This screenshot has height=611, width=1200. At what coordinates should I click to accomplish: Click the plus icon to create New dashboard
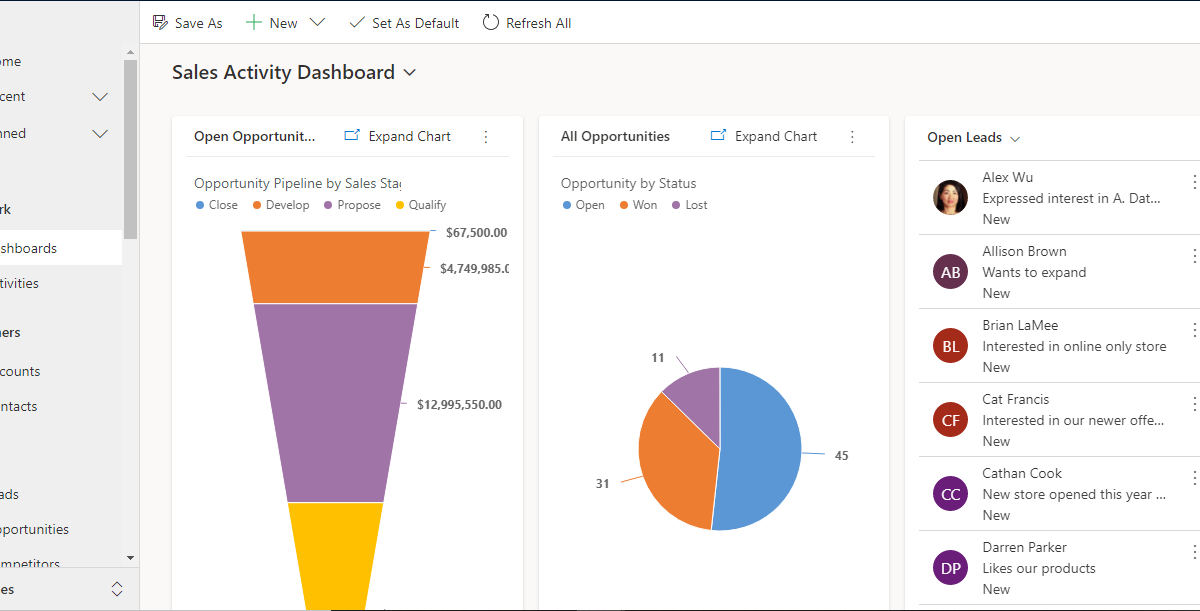[x=252, y=22]
